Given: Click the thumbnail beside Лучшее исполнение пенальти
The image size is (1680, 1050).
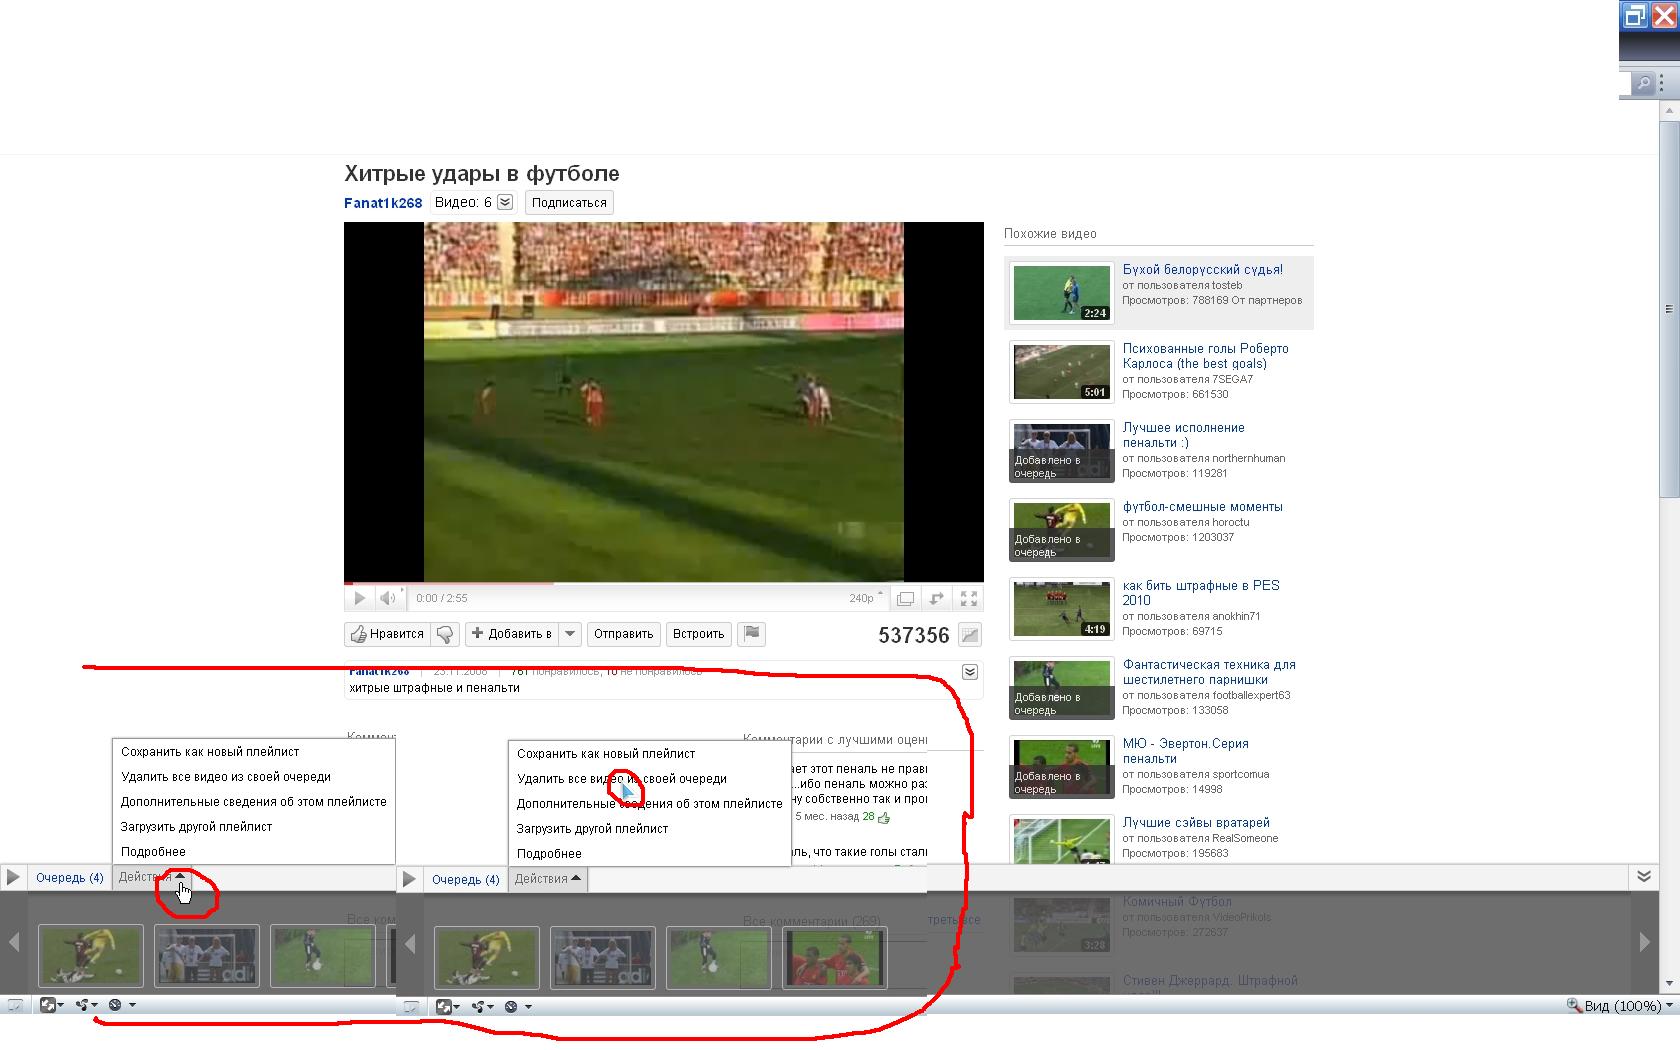Looking at the screenshot, I should 1061,450.
